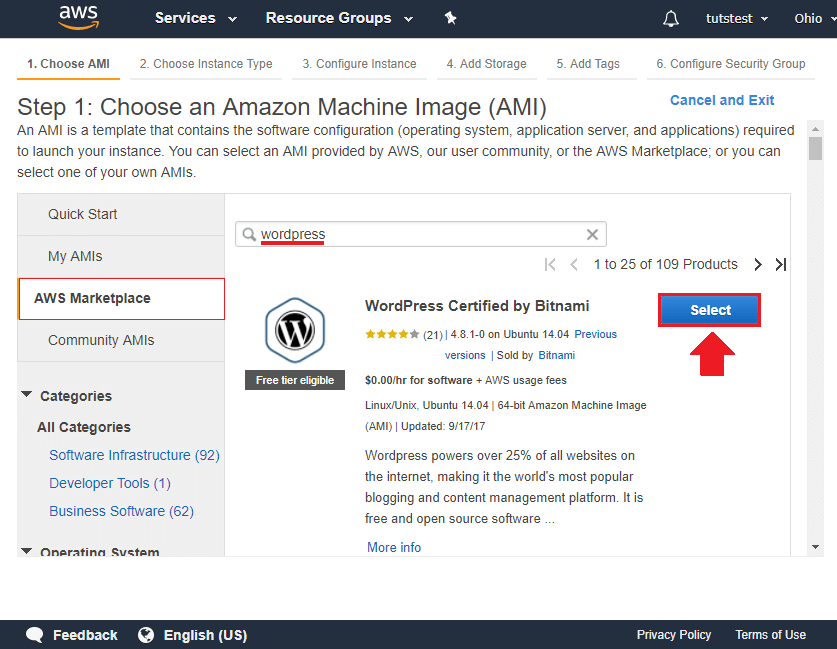Image resolution: width=837 pixels, height=649 pixels.
Task: Click the page scrollbar down arrow
Action: 815,547
